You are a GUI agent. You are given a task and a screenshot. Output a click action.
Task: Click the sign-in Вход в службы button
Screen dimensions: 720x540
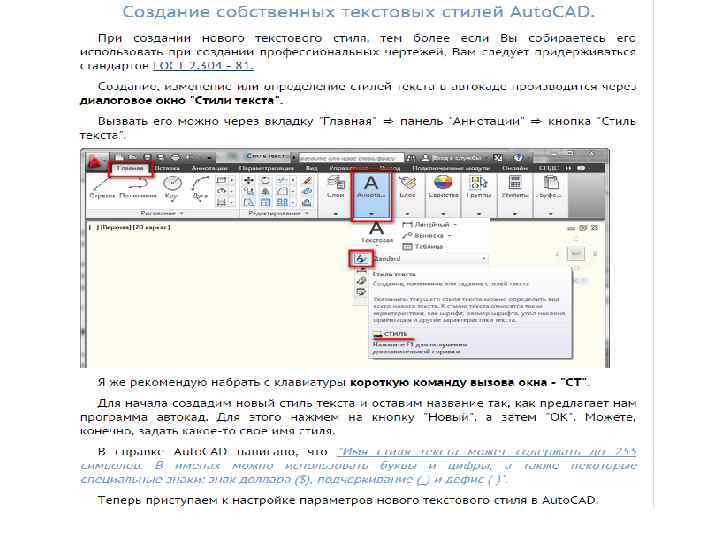point(451,158)
